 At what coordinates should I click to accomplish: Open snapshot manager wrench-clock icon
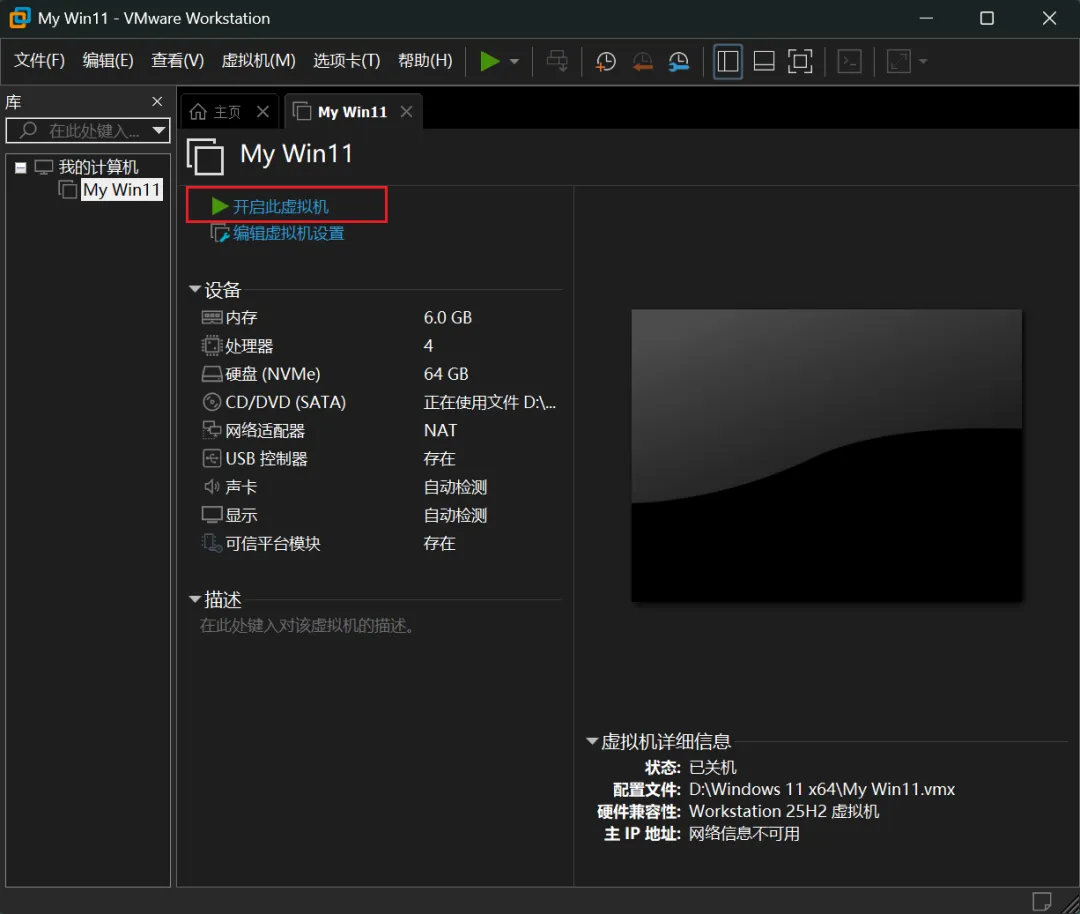[678, 61]
